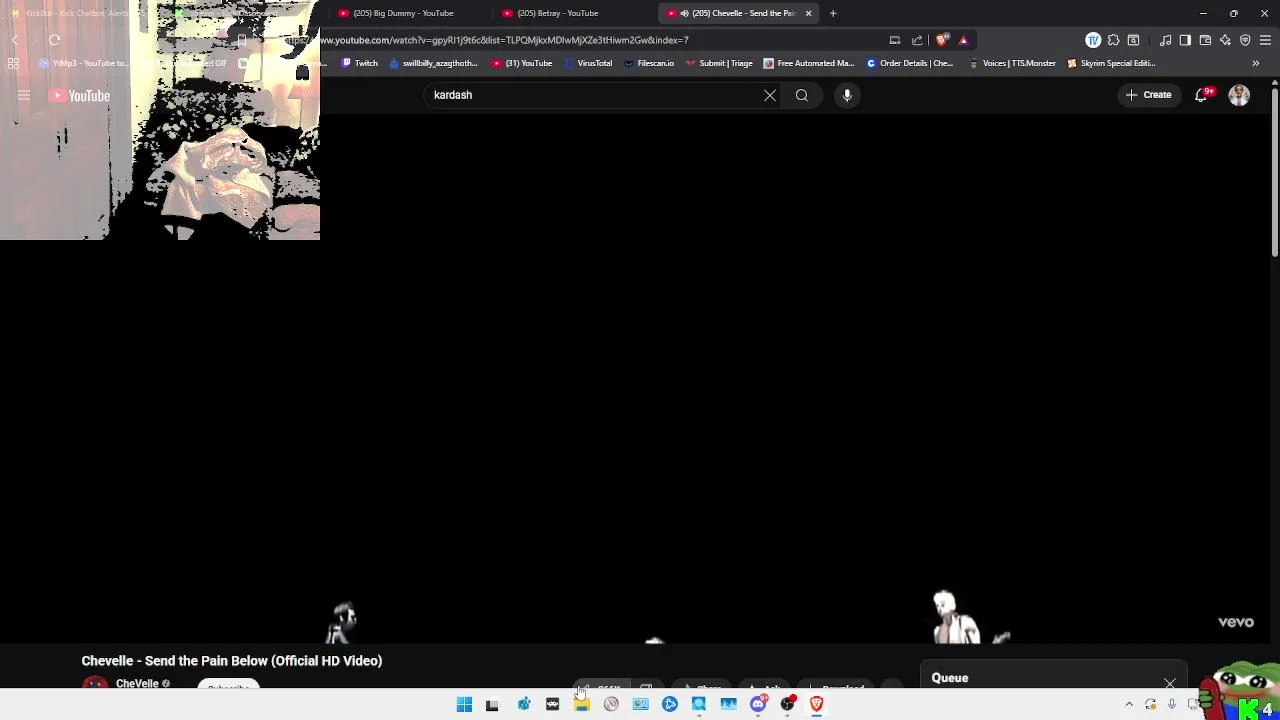Click the Brave Rewards triangle icon
The width and height of the screenshot is (1280, 720).
click(x=963, y=40)
